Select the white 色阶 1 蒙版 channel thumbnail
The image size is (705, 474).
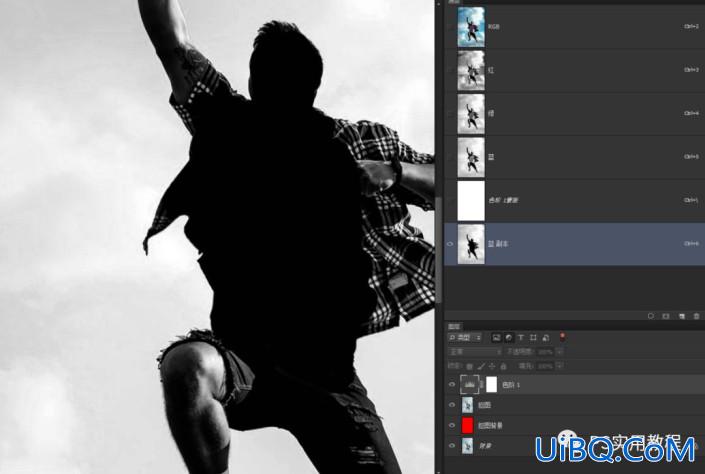[x=471, y=200]
